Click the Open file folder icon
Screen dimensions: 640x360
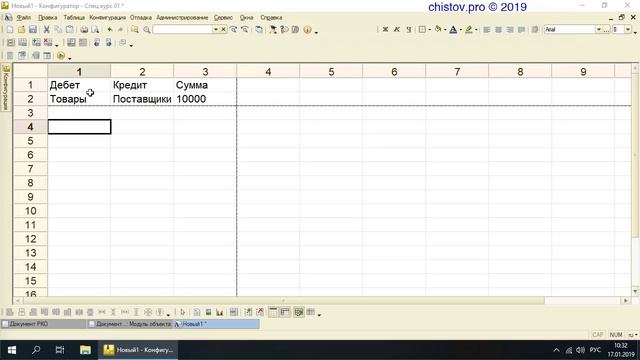(21, 29)
